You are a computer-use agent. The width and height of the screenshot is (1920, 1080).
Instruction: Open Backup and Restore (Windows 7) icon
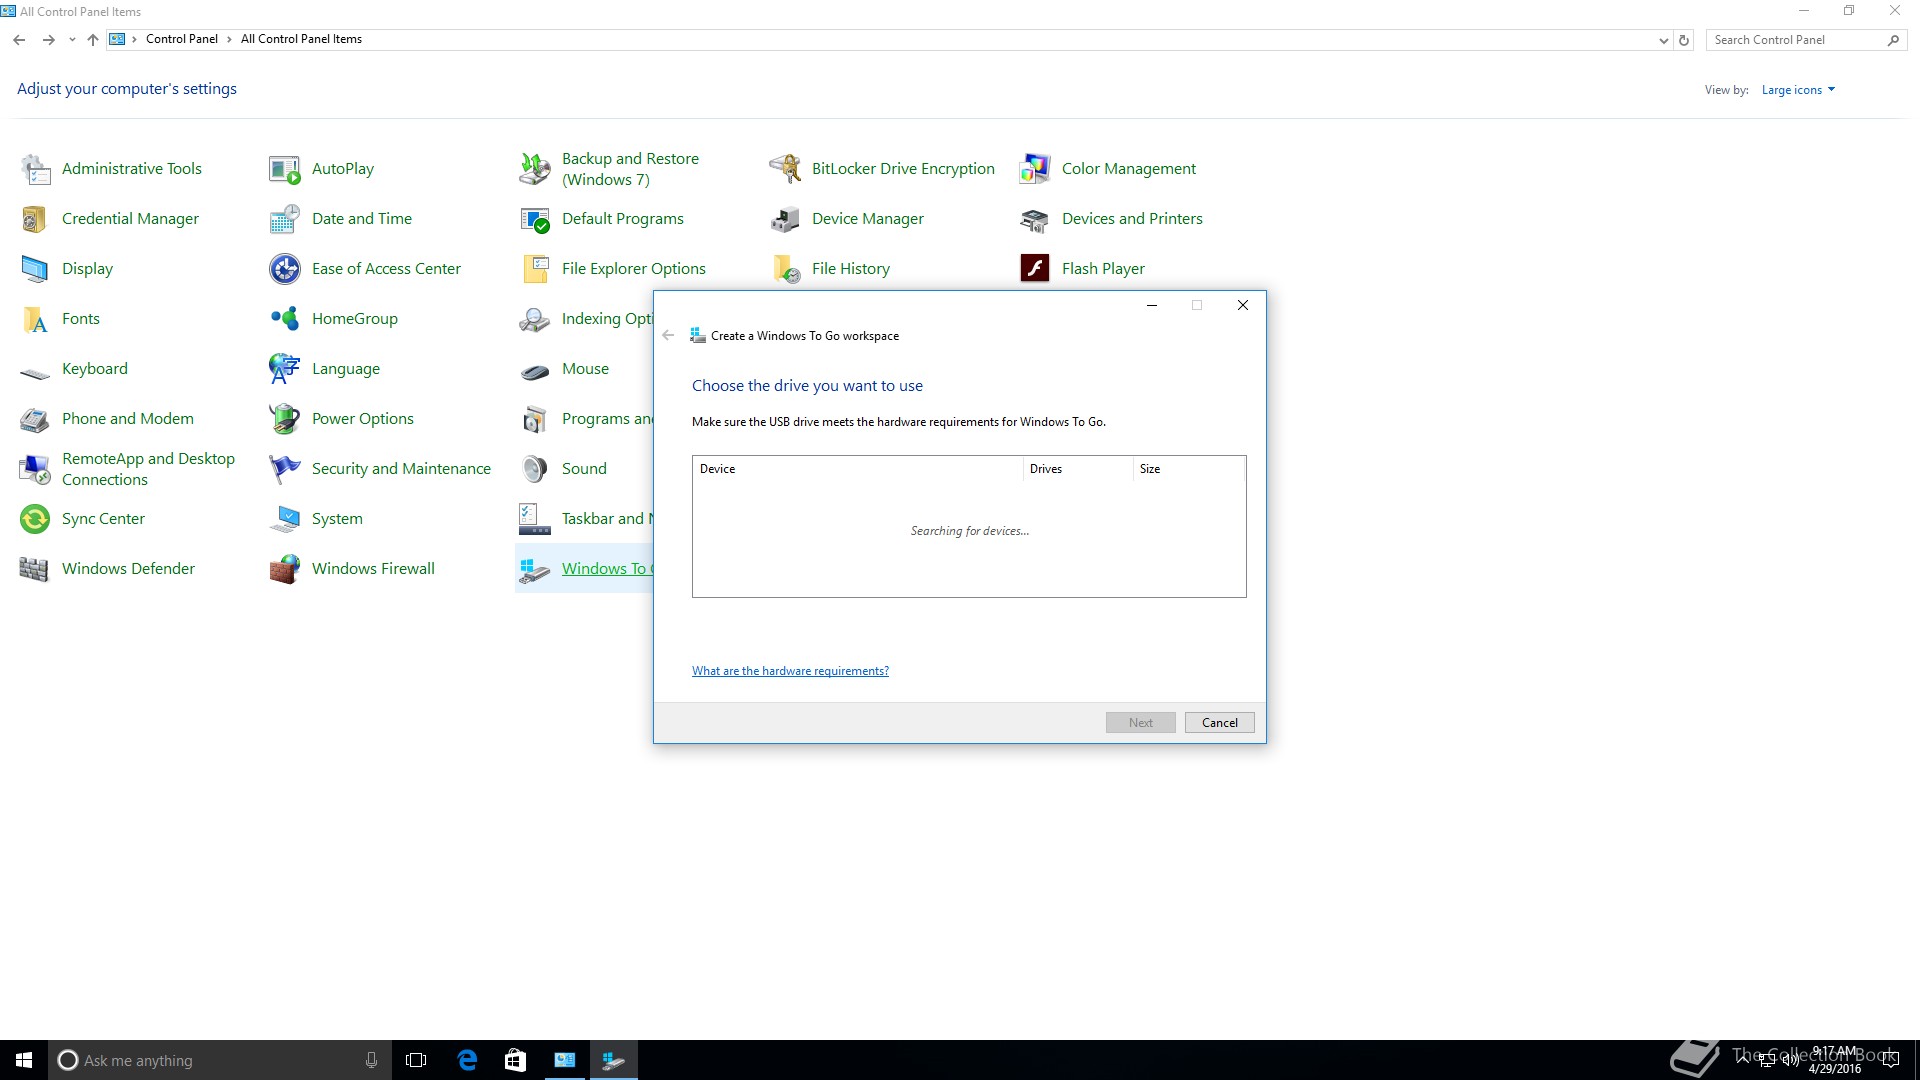(x=535, y=169)
